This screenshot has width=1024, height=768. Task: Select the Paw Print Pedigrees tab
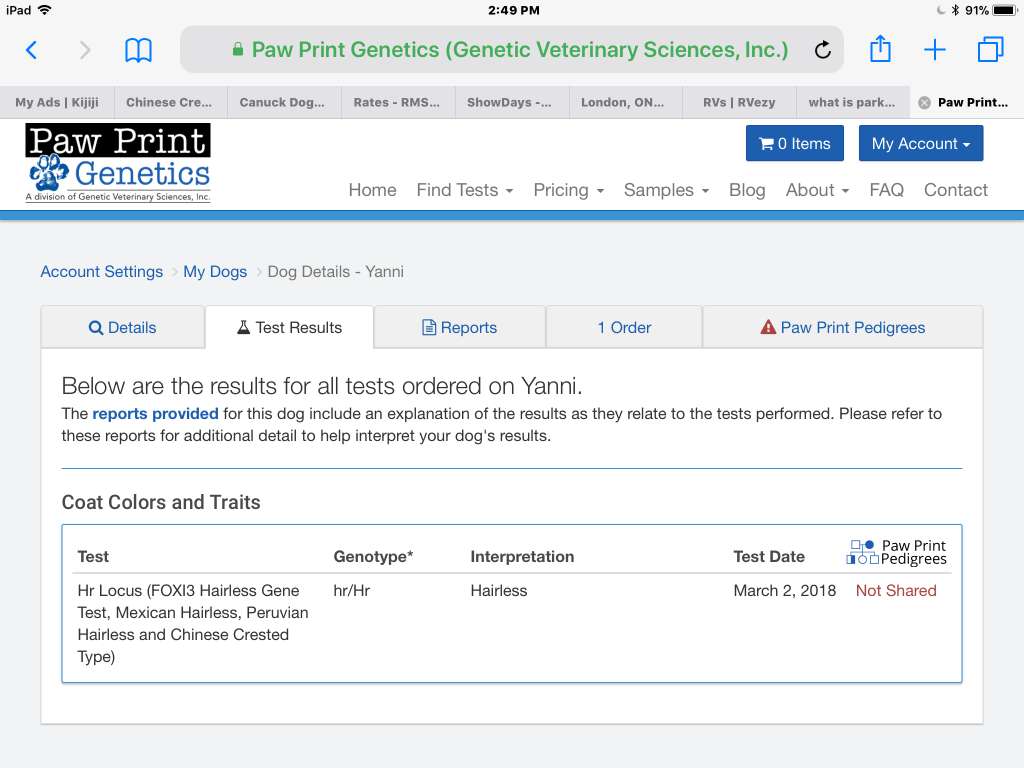pos(842,328)
